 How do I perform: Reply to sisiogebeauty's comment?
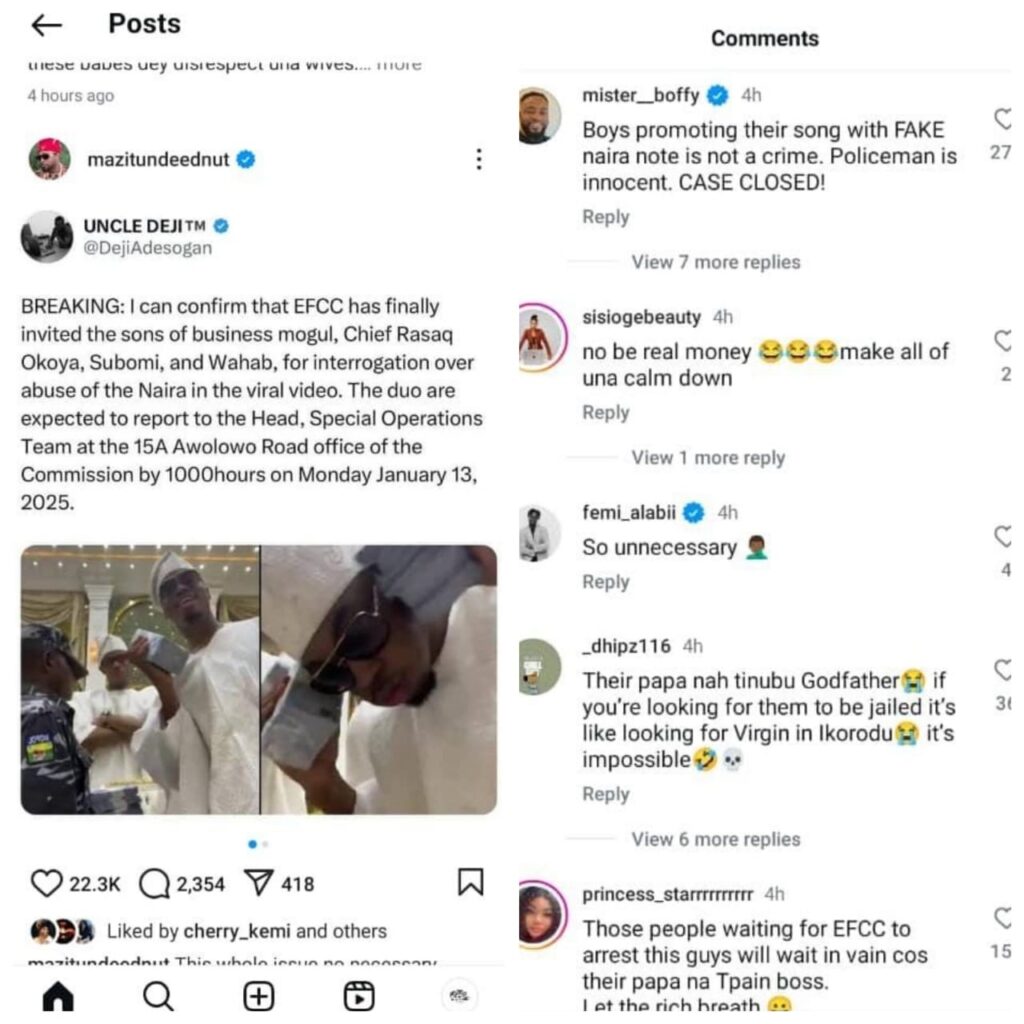point(605,412)
